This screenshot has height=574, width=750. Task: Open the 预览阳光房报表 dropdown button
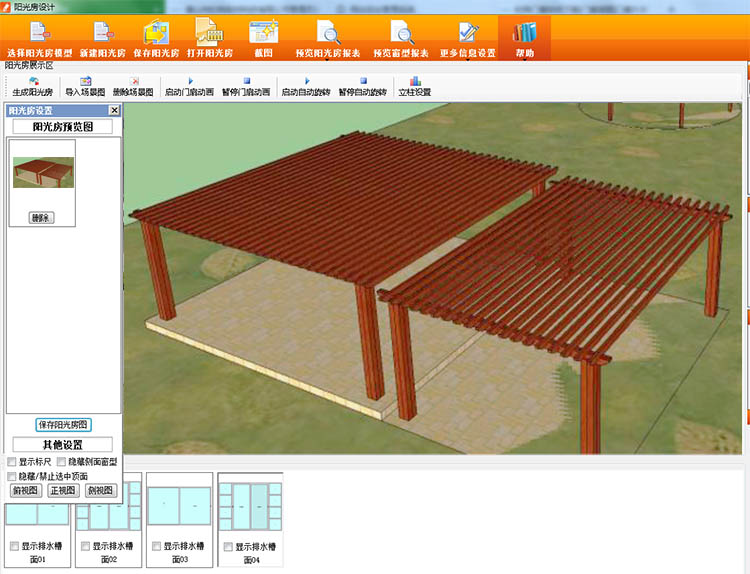point(328,39)
